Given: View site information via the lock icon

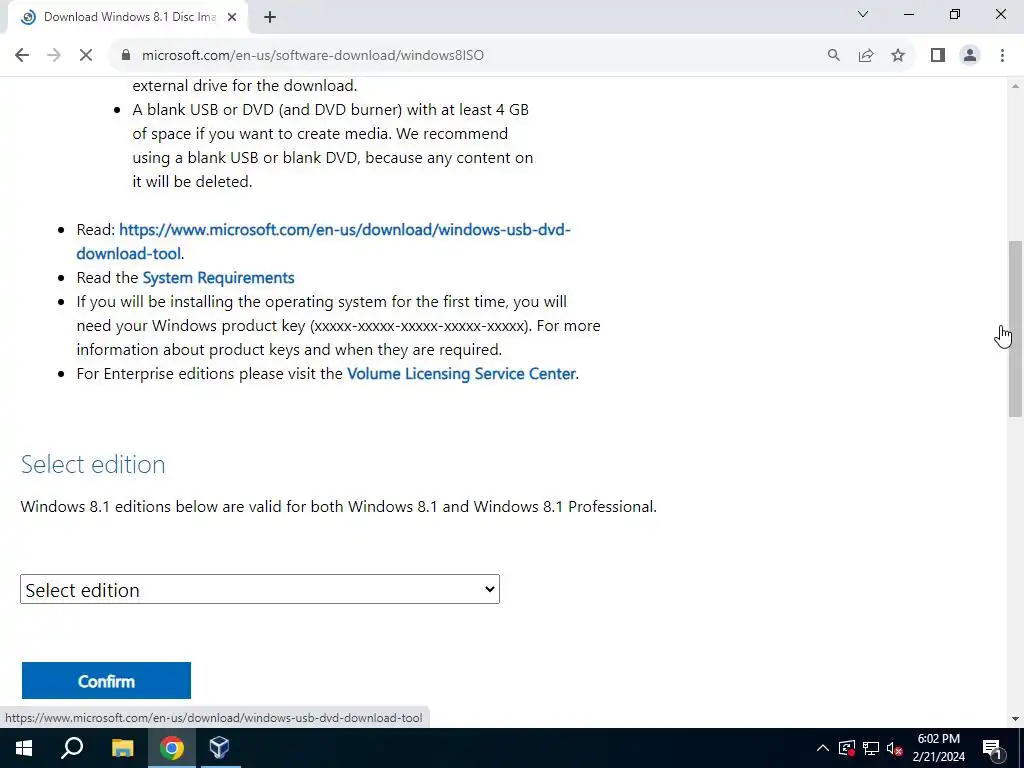Looking at the screenshot, I should coord(126,55).
